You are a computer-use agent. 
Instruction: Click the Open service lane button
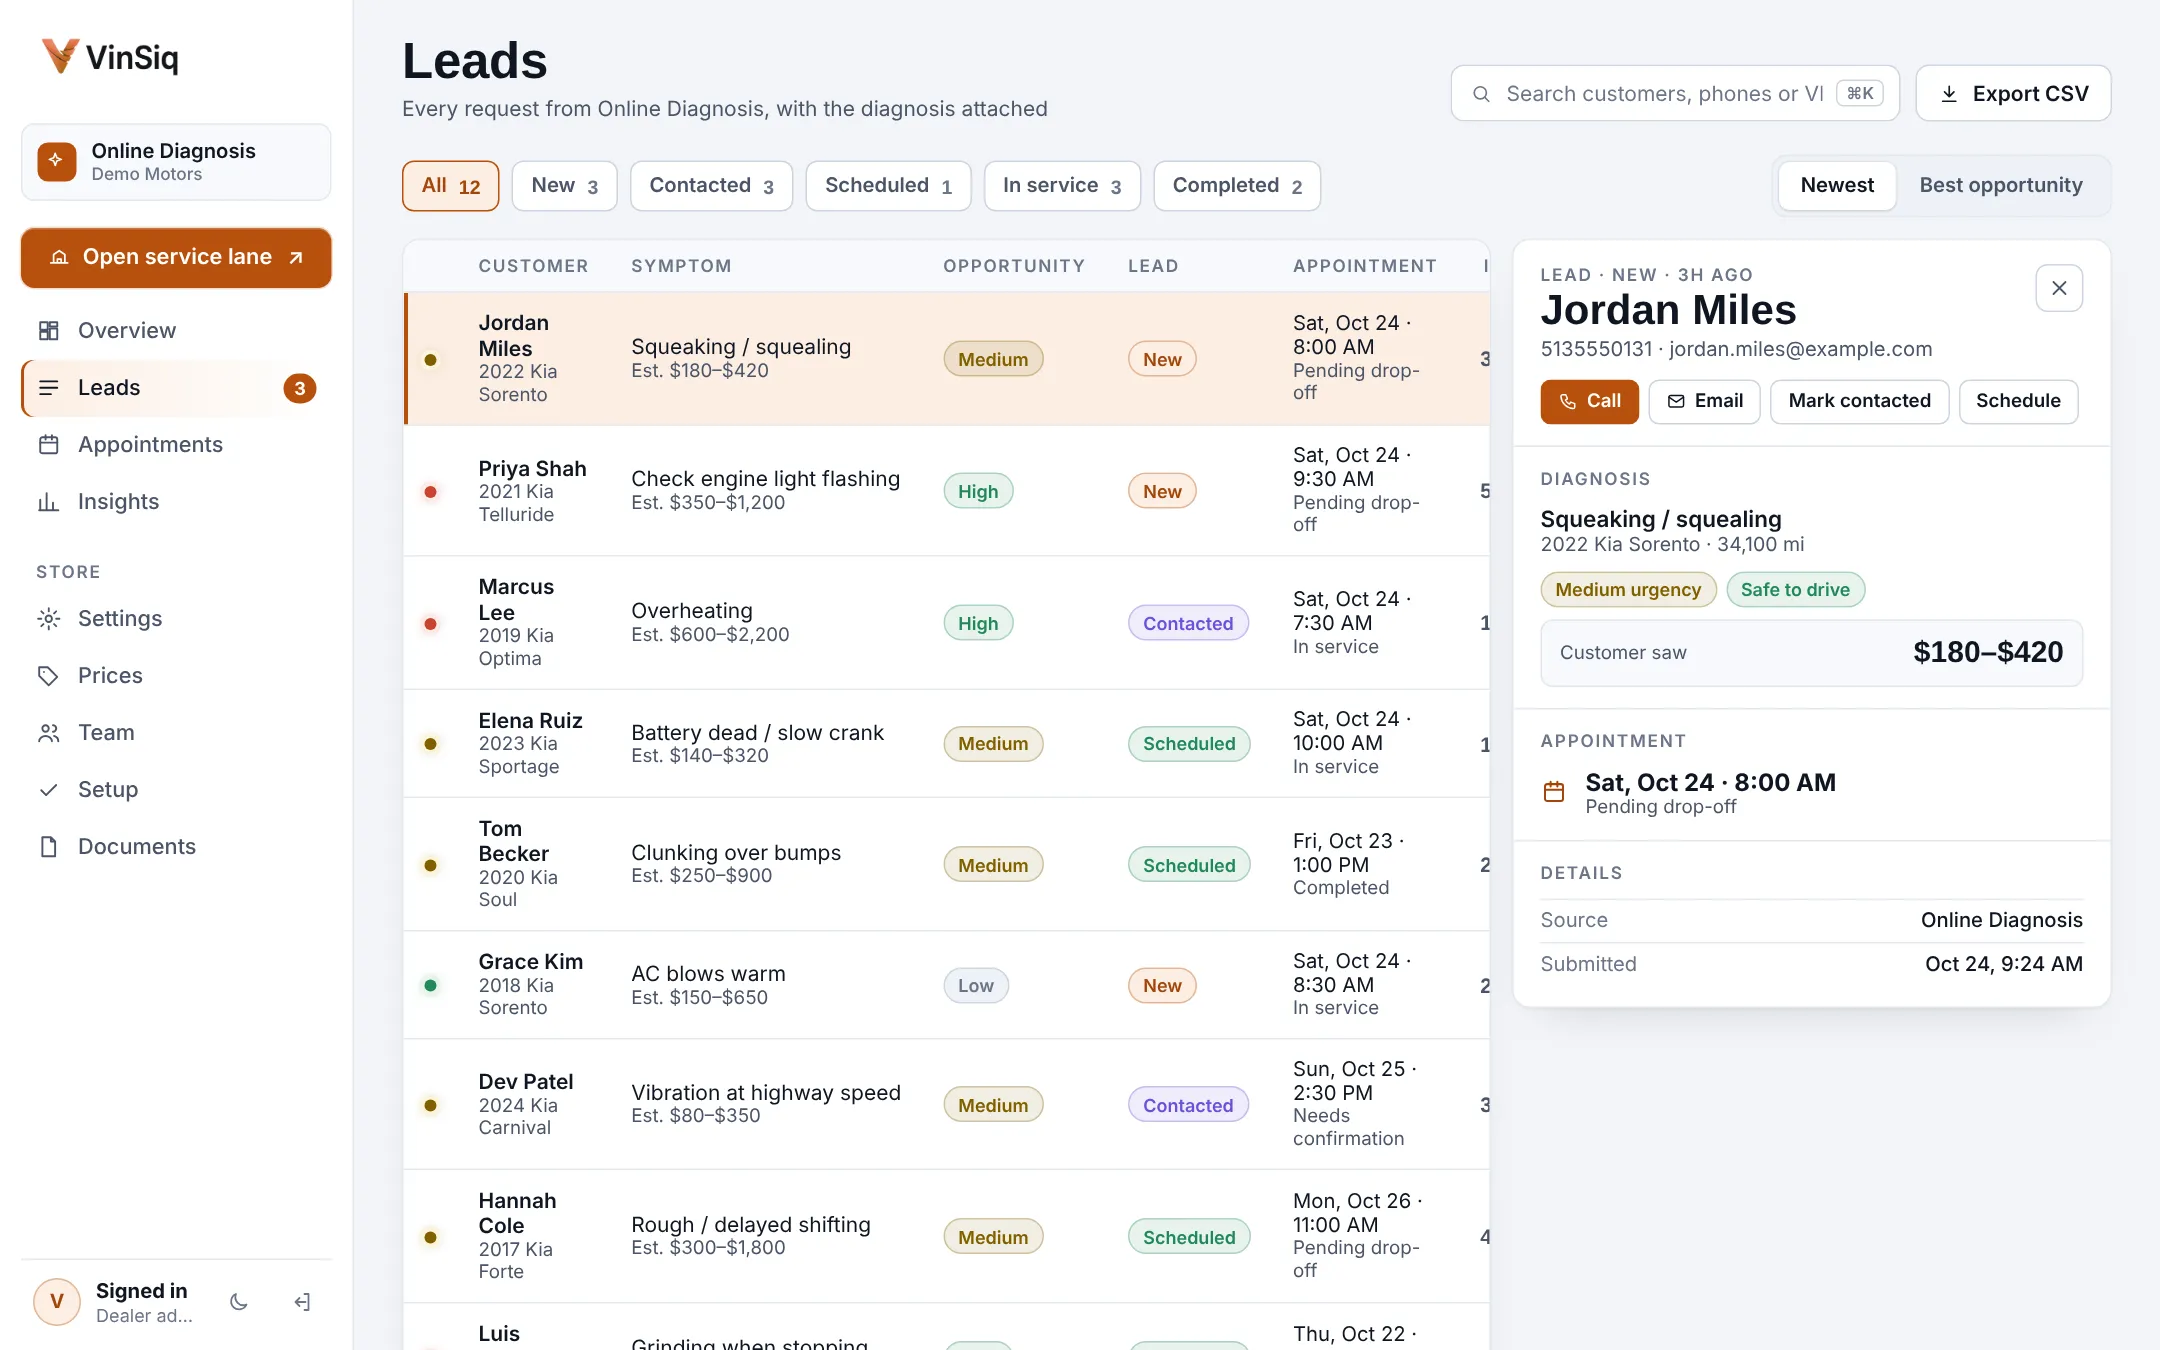[176, 257]
